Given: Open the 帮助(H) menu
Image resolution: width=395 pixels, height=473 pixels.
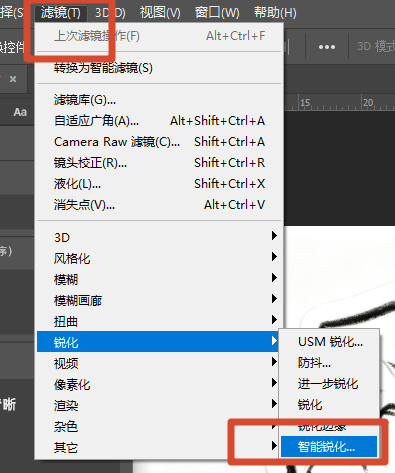Looking at the screenshot, I should (275, 13).
